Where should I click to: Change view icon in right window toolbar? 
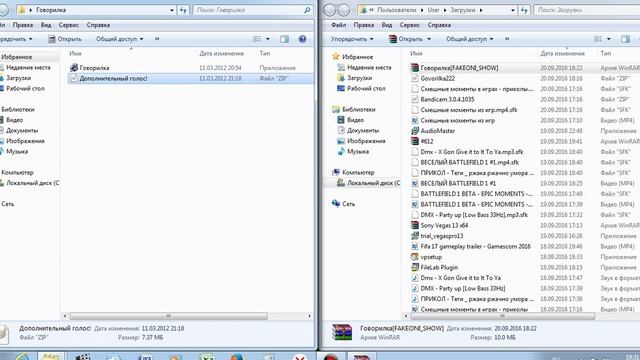tap(598, 39)
